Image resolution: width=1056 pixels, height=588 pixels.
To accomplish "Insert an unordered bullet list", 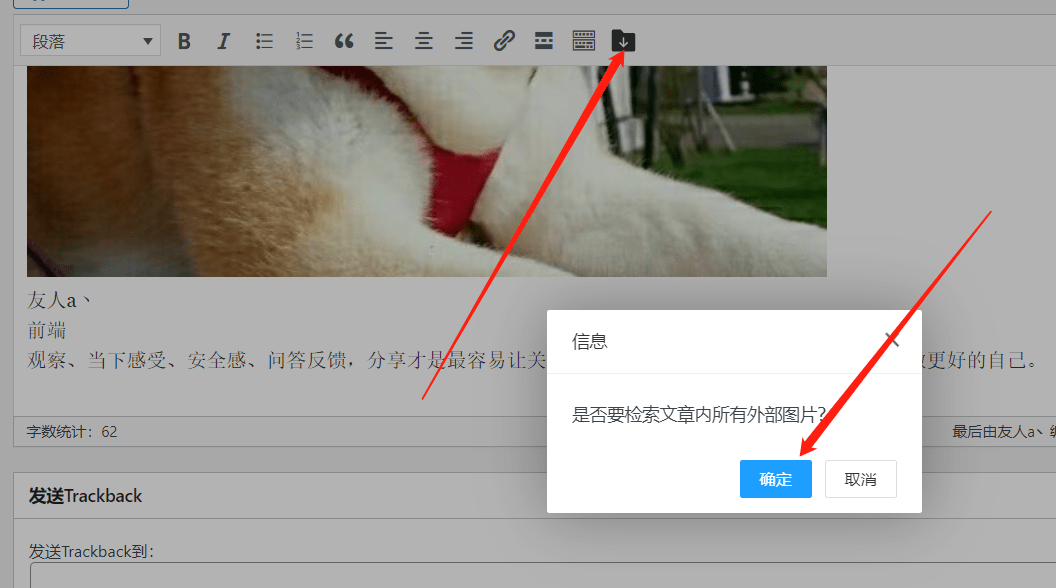I will (x=264, y=40).
